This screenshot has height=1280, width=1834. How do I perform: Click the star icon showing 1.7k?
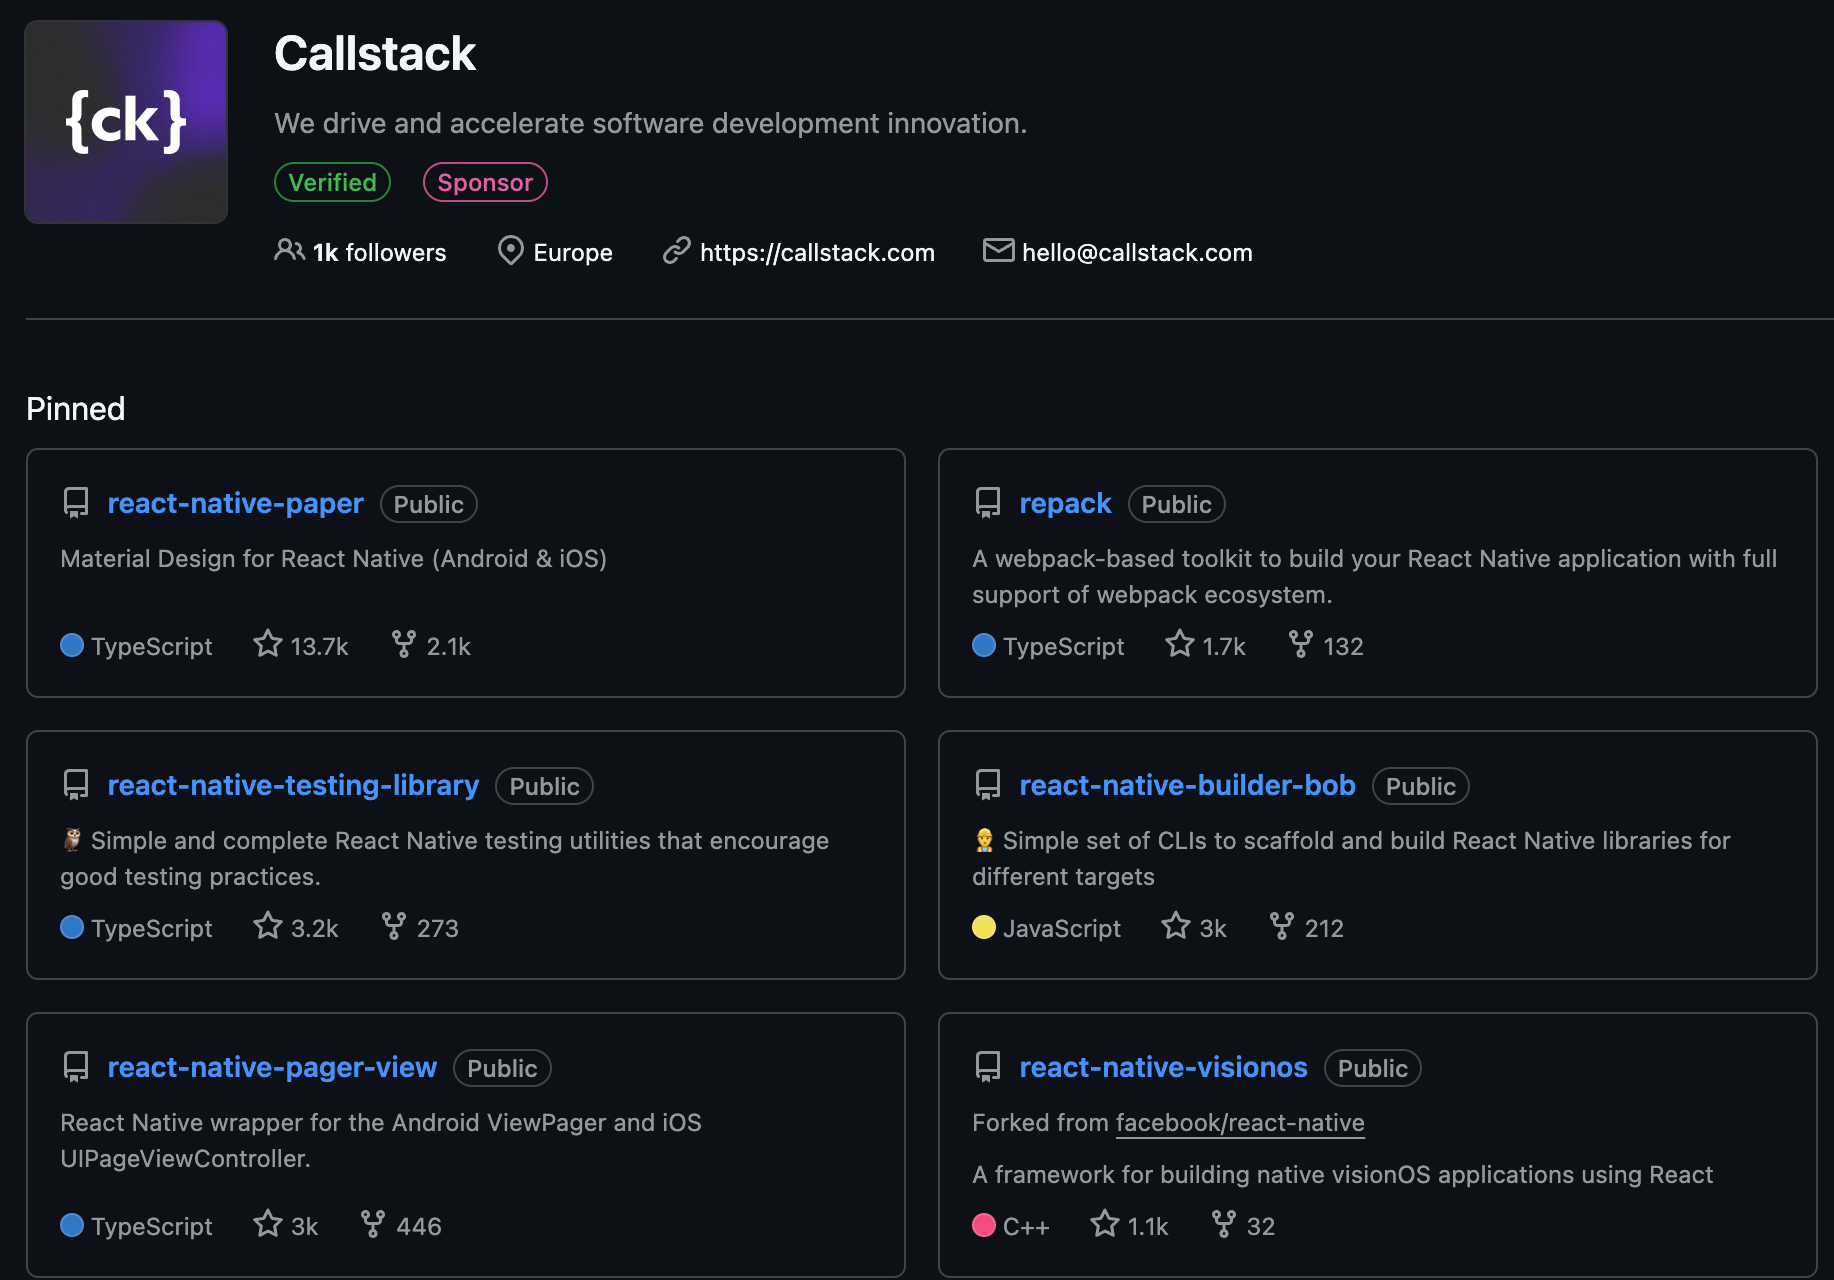coord(1180,643)
